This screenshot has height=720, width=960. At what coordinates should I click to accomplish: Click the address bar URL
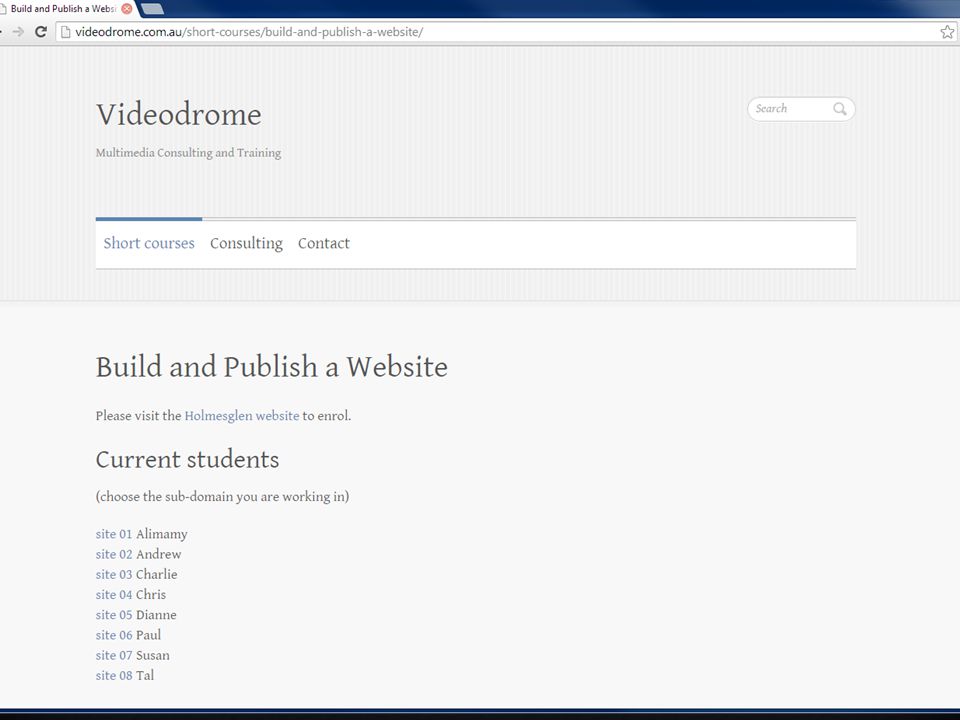[x=249, y=32]
